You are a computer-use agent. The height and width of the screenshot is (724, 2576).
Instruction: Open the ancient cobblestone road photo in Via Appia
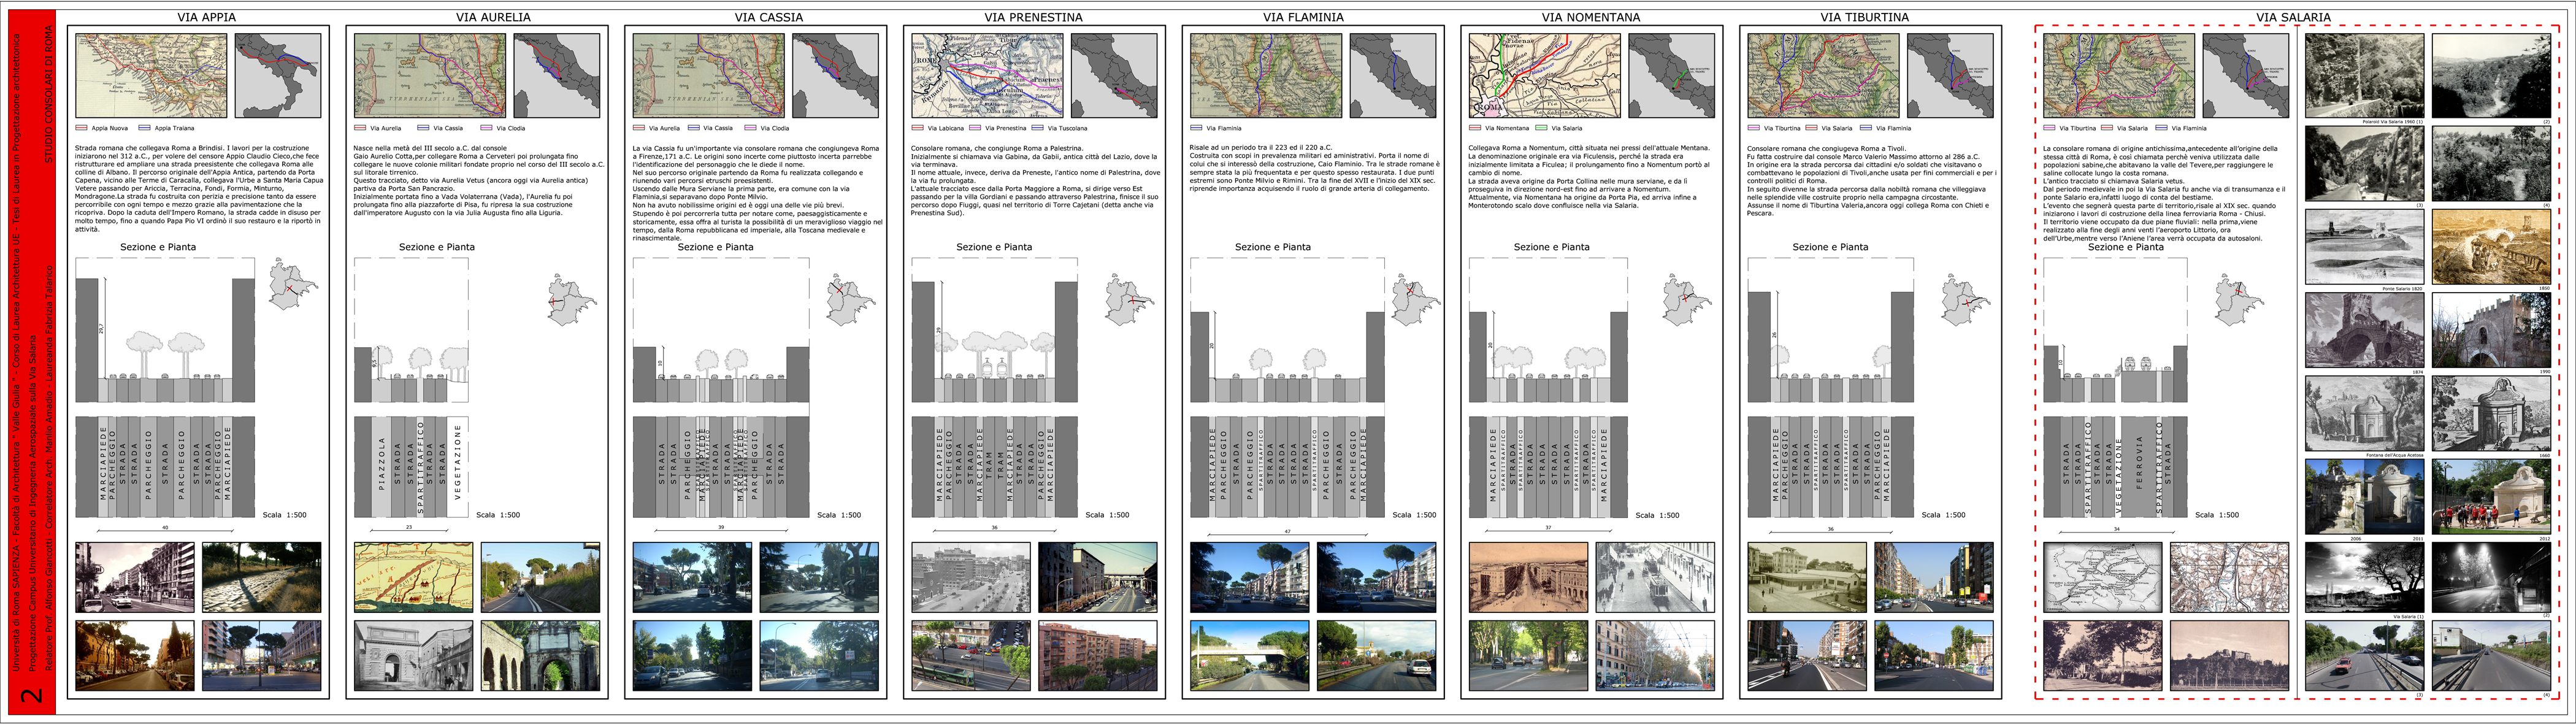262,577
